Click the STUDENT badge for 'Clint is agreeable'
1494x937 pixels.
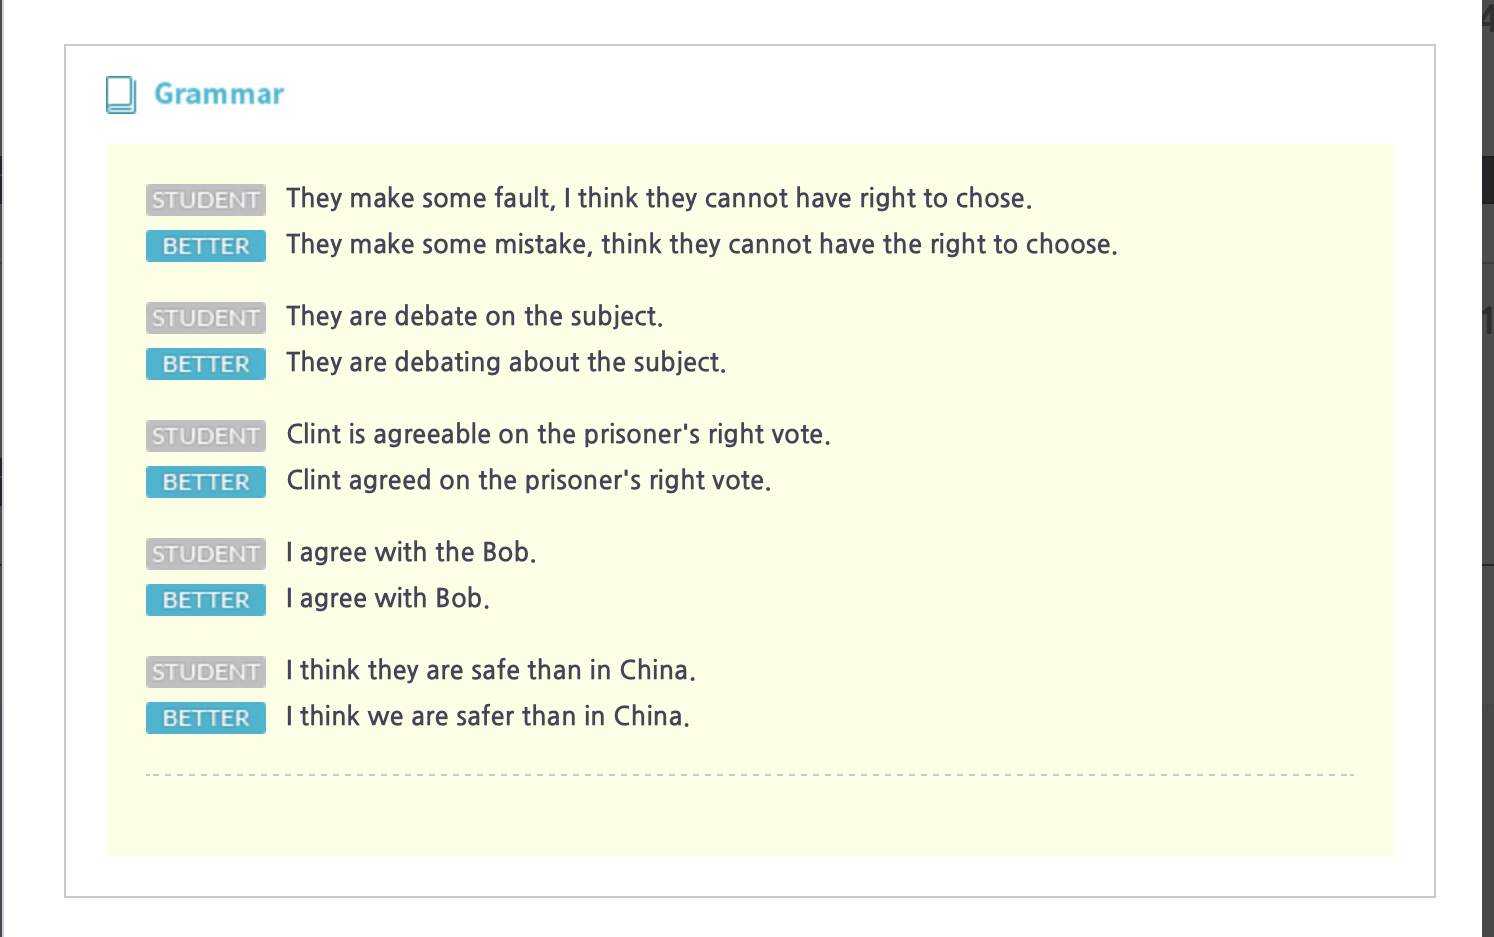coord(206,436)
